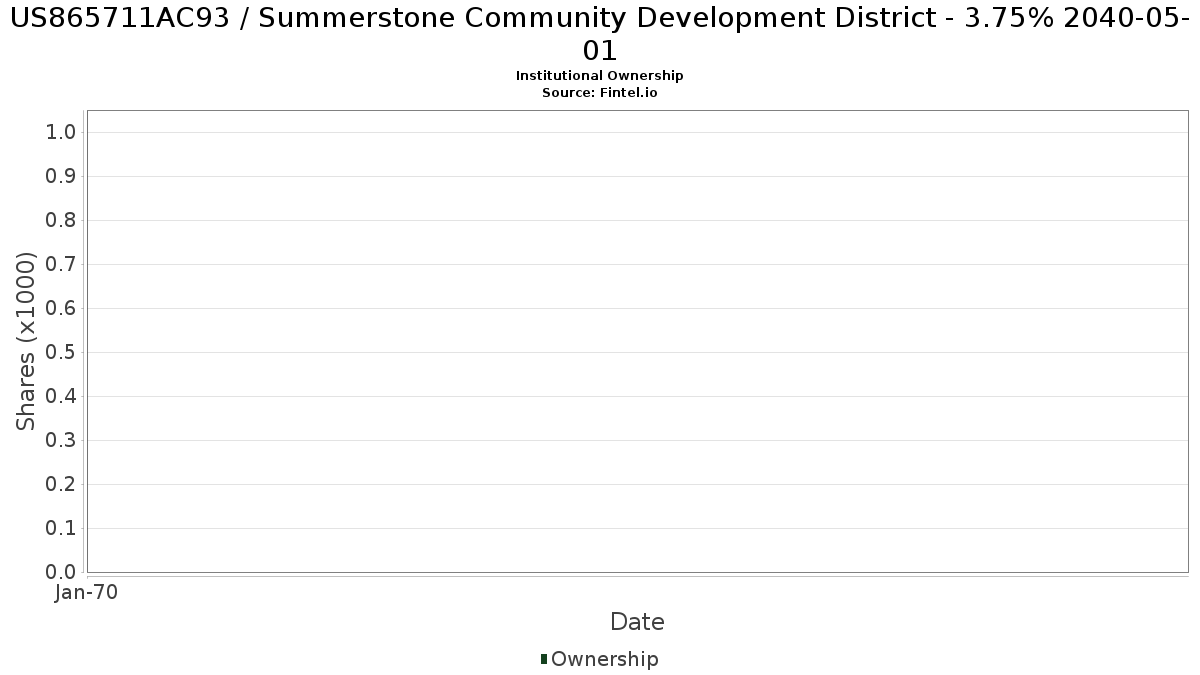Click the Summerstone Community Development District chart title
This screenshot has width=1200, height=675.
point(600,33)
